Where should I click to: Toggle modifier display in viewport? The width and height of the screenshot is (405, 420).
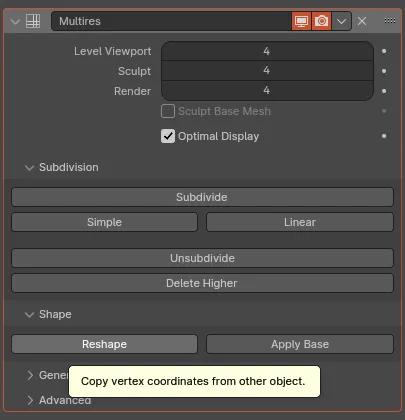pyautogui.click(x=301, y=21)
